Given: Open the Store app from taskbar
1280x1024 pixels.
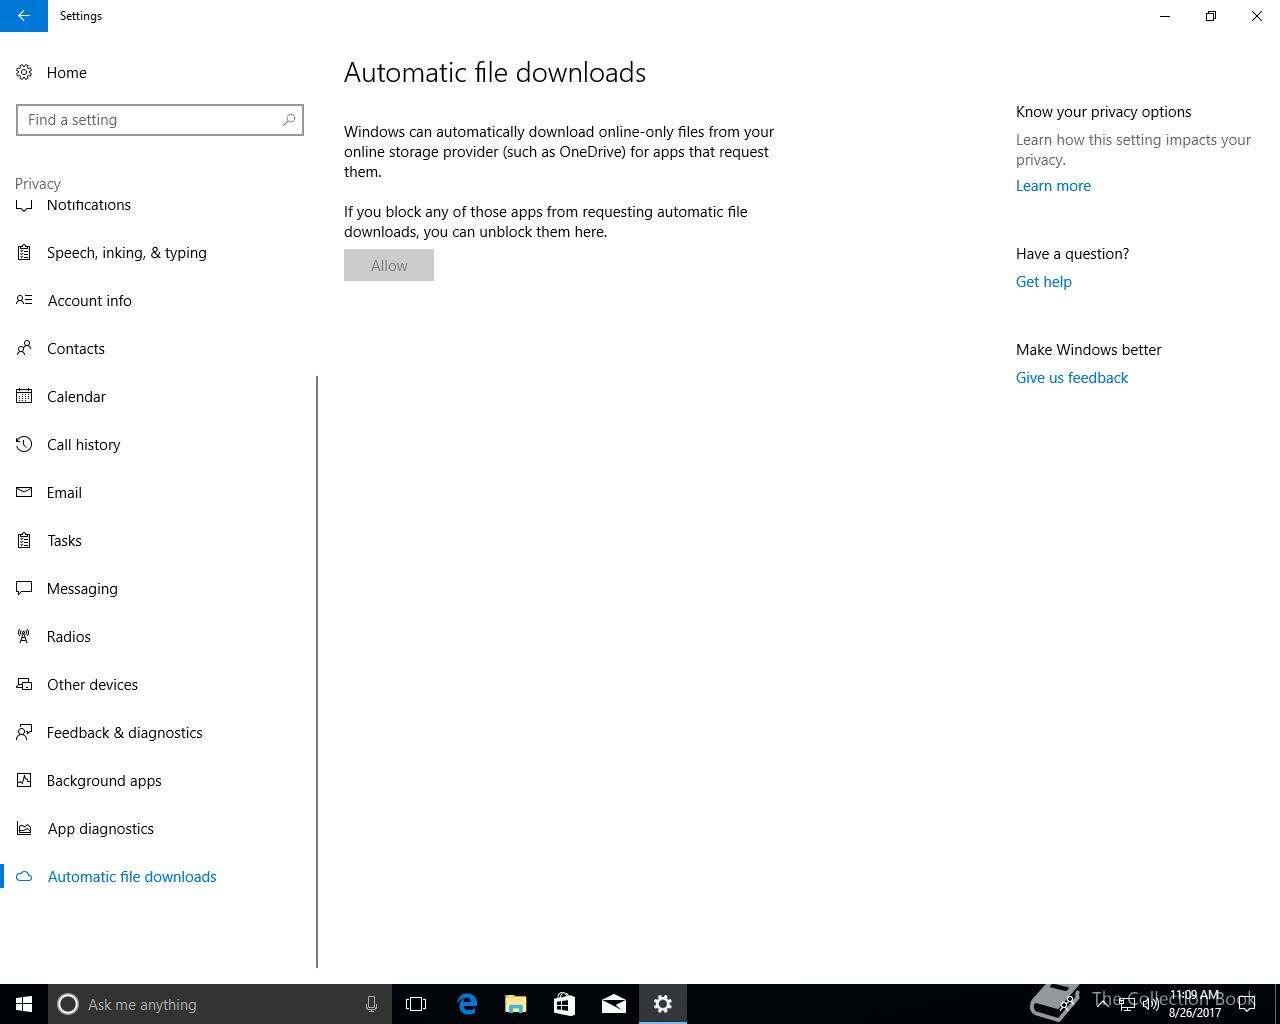Looking at the screenshot, I should (564, 1004).
